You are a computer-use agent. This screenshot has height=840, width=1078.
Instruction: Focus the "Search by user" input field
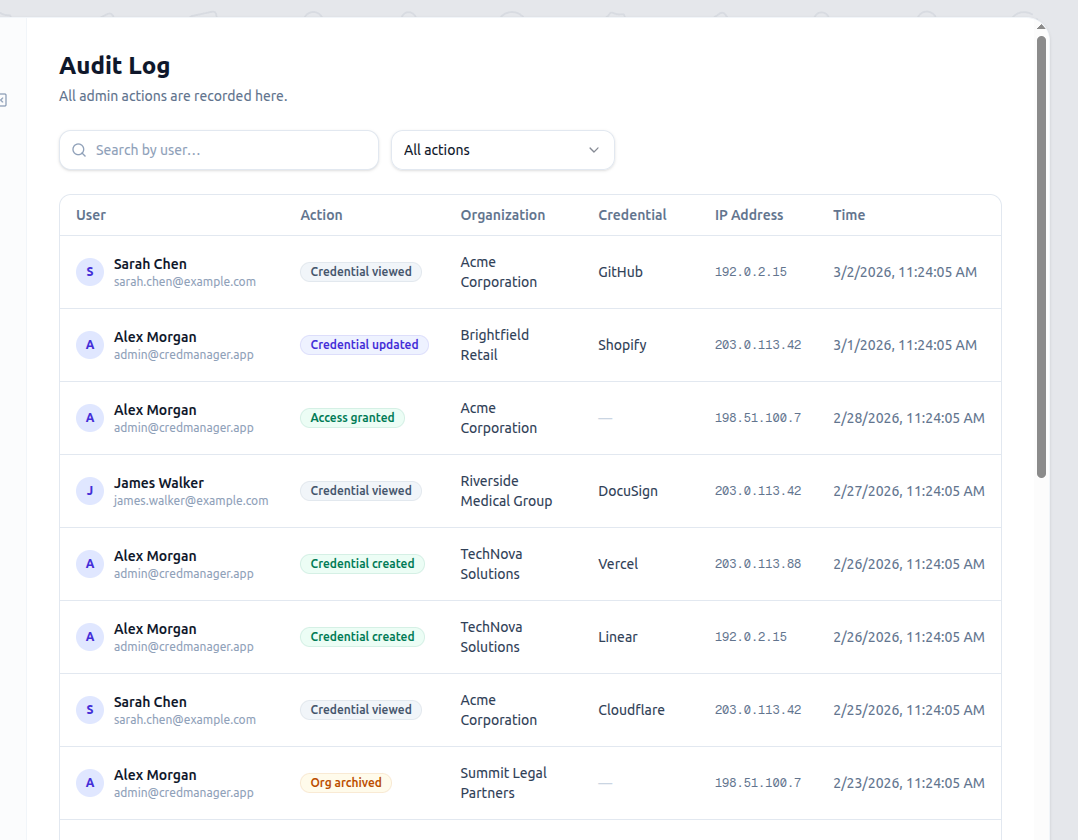(x=230, y=150)
